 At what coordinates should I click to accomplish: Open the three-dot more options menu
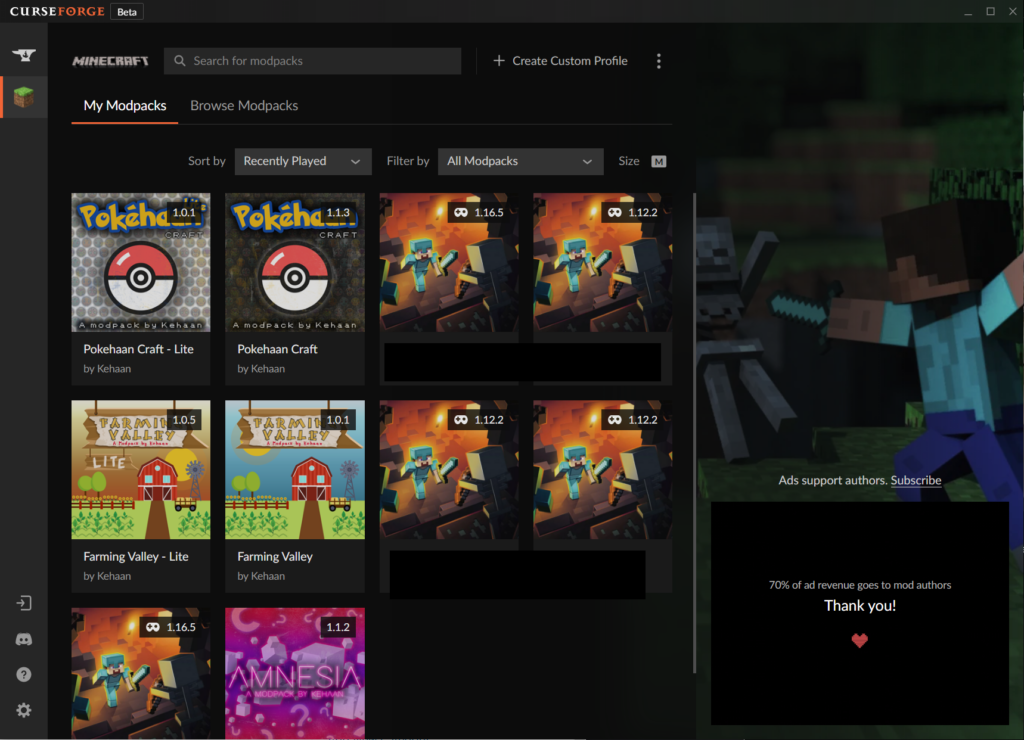tap(658, 61)
